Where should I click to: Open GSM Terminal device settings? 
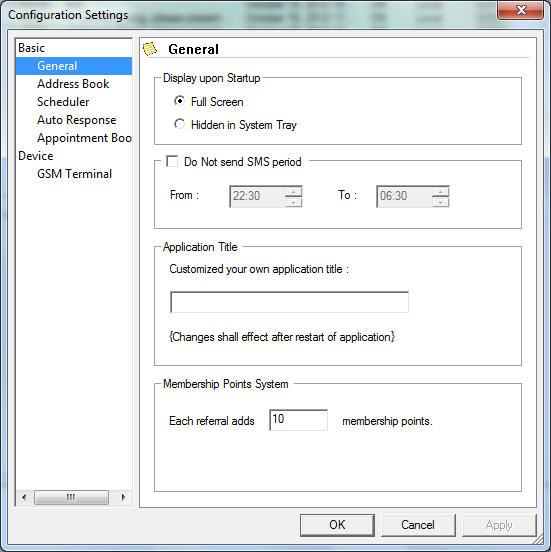pyautogui.click(x=74, y=174)
